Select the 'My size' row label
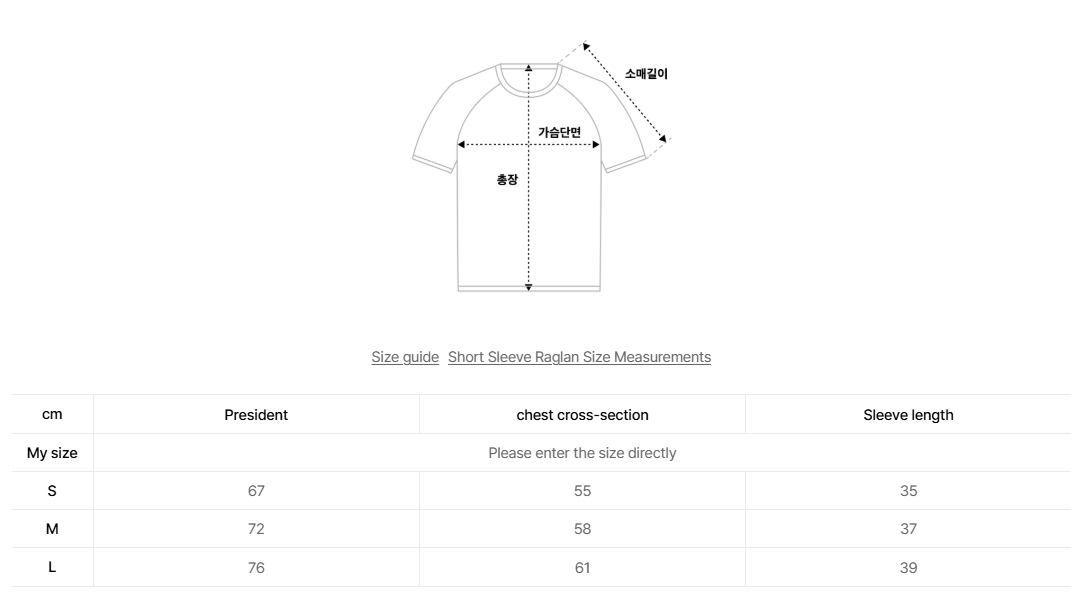1087x594 pixels. coord(52,453)
